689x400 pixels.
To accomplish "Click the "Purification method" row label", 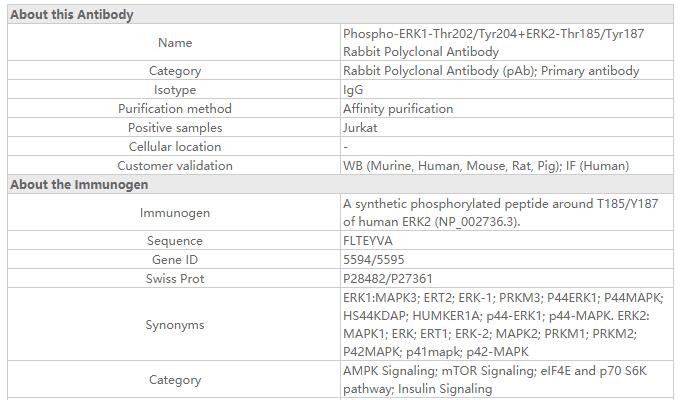I will [175, 109].
